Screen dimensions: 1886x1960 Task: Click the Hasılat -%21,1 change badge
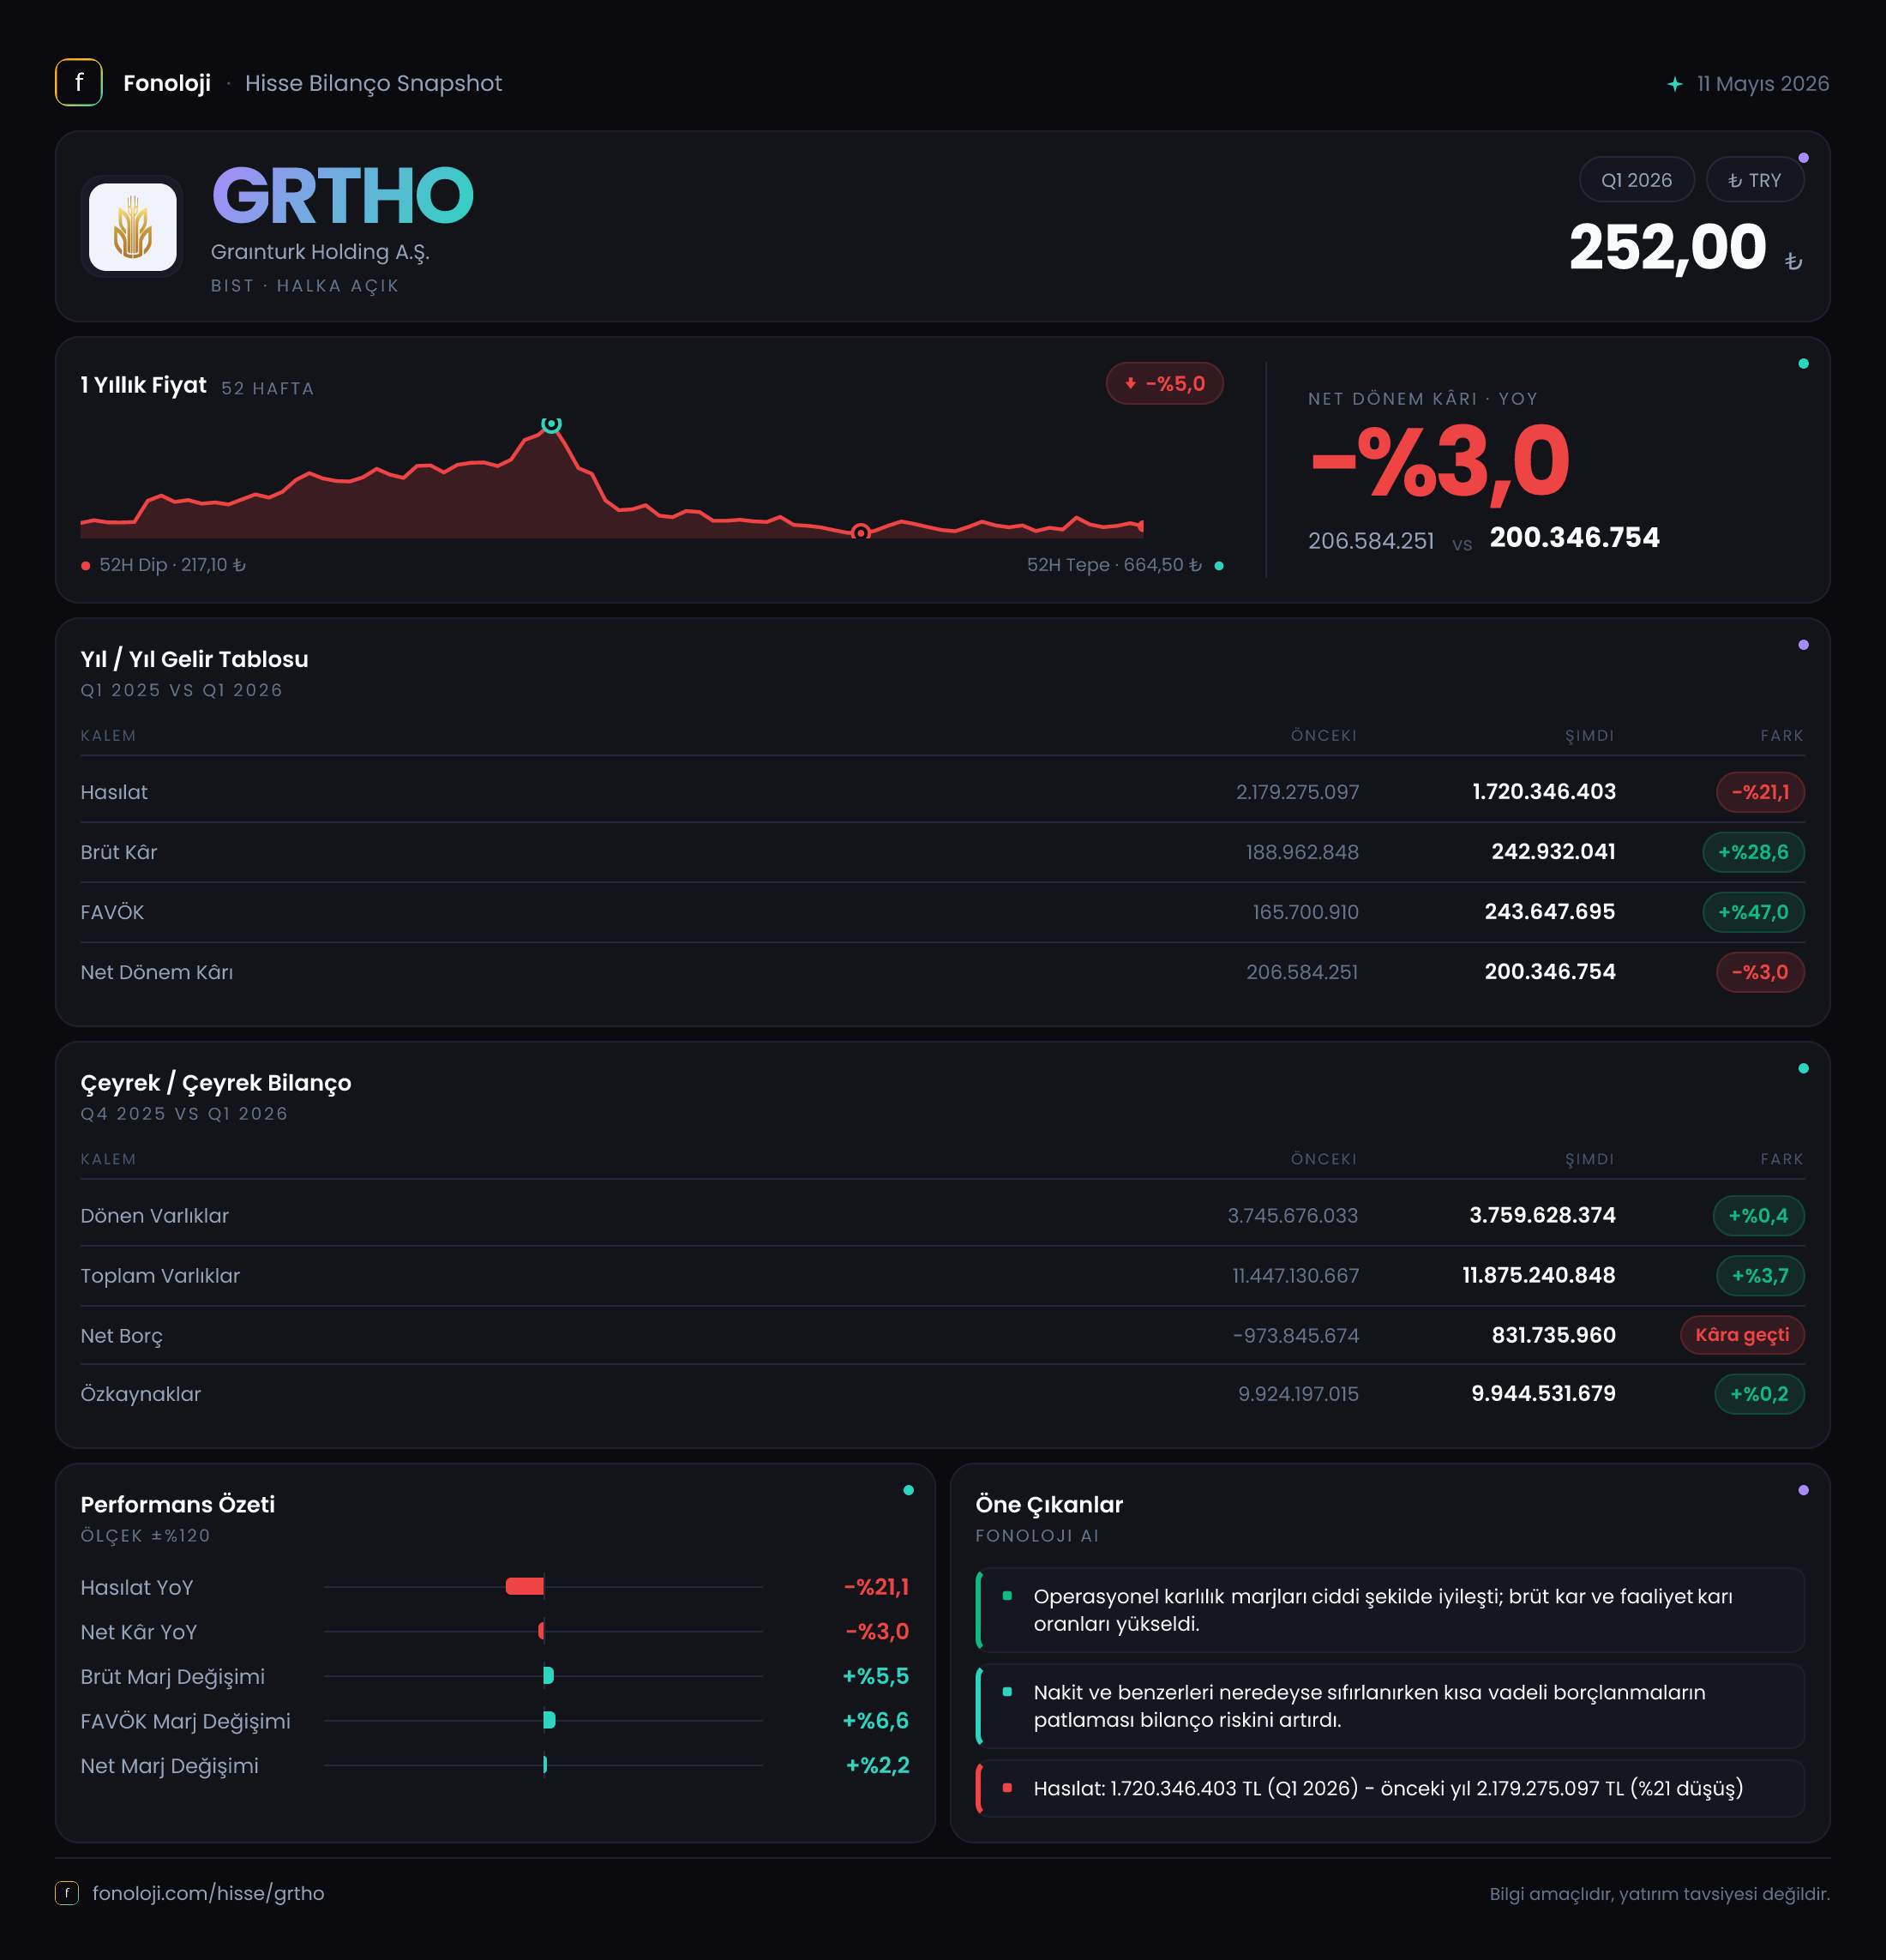(1760, 792)
